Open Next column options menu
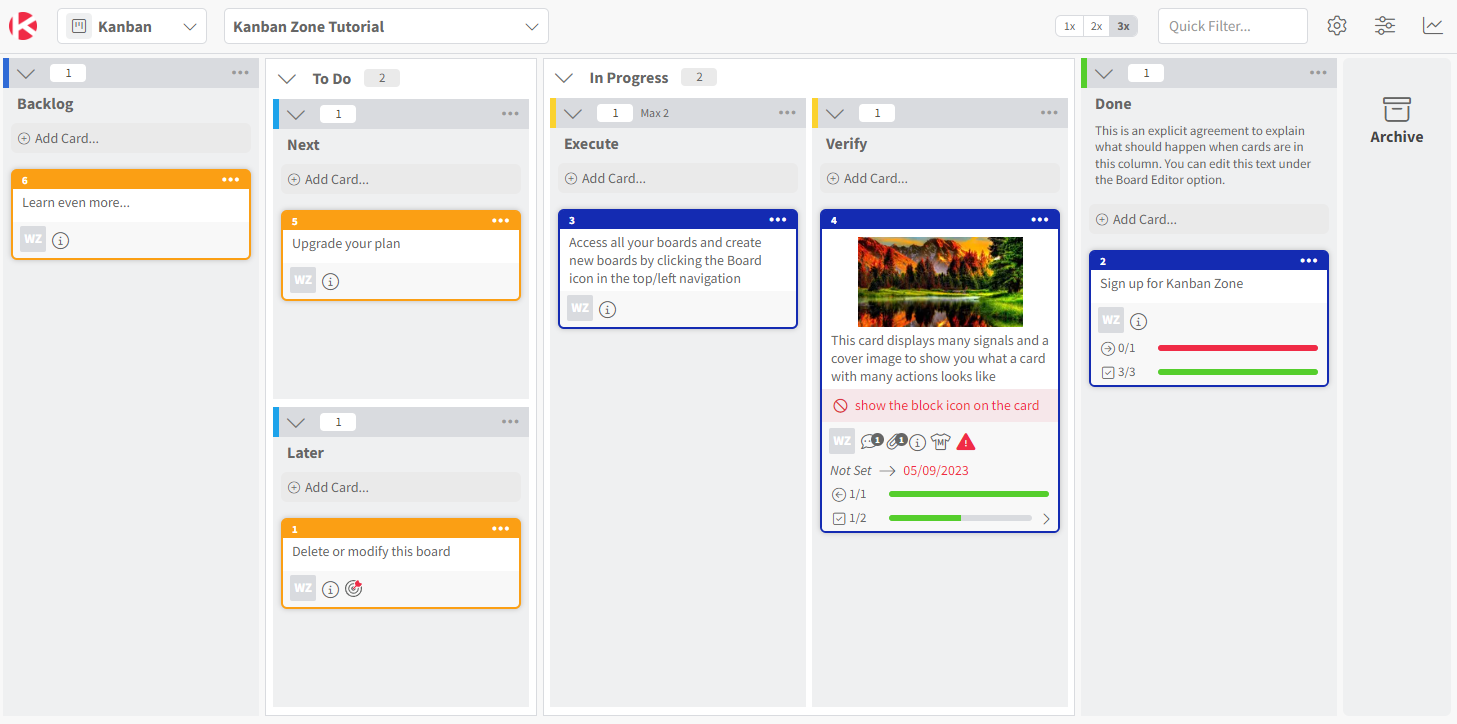The width and height of the screenshot is (1457, 724). coord(511,114)
